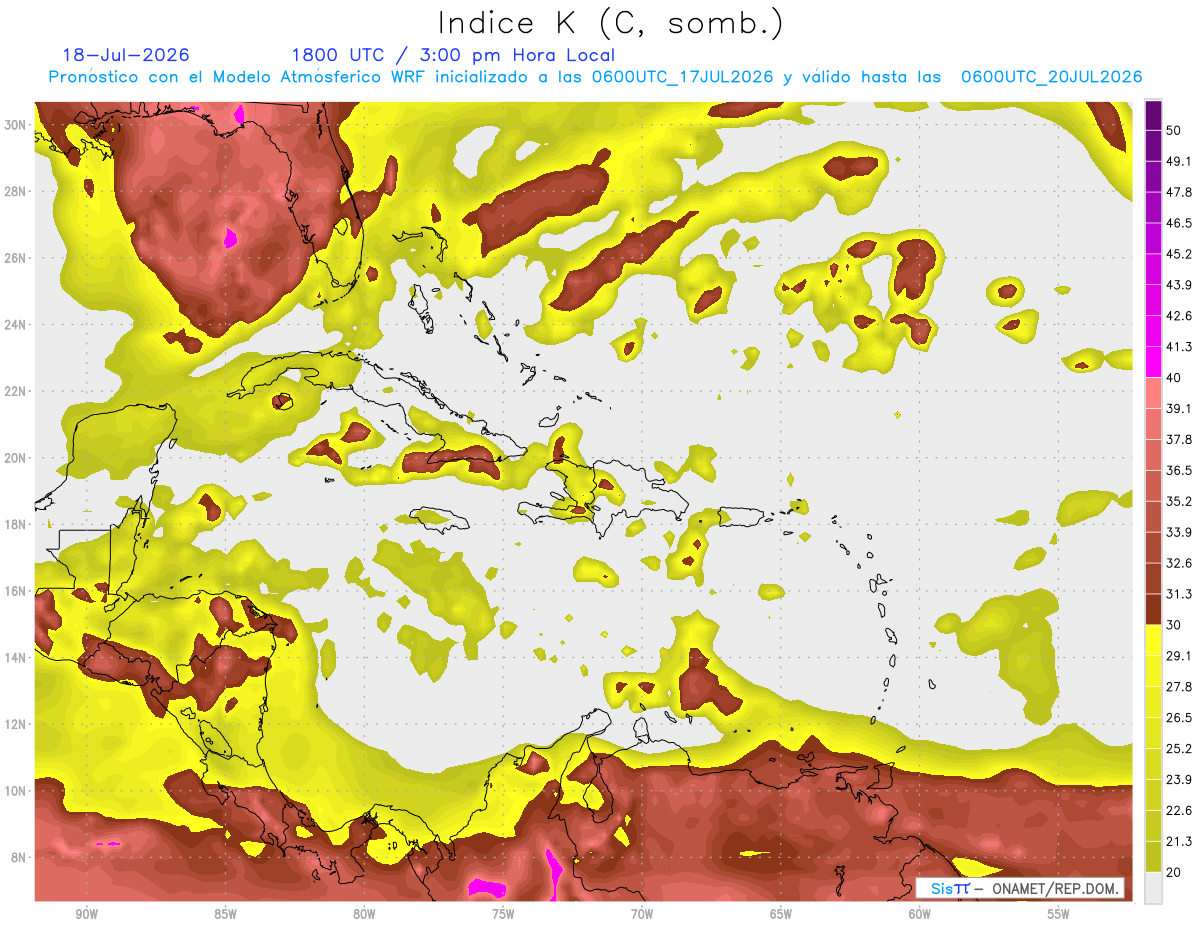Click the colorbar value 23.9
Screen dimensions: 1200x927
pyautogui.click(x=1179, y=780)
